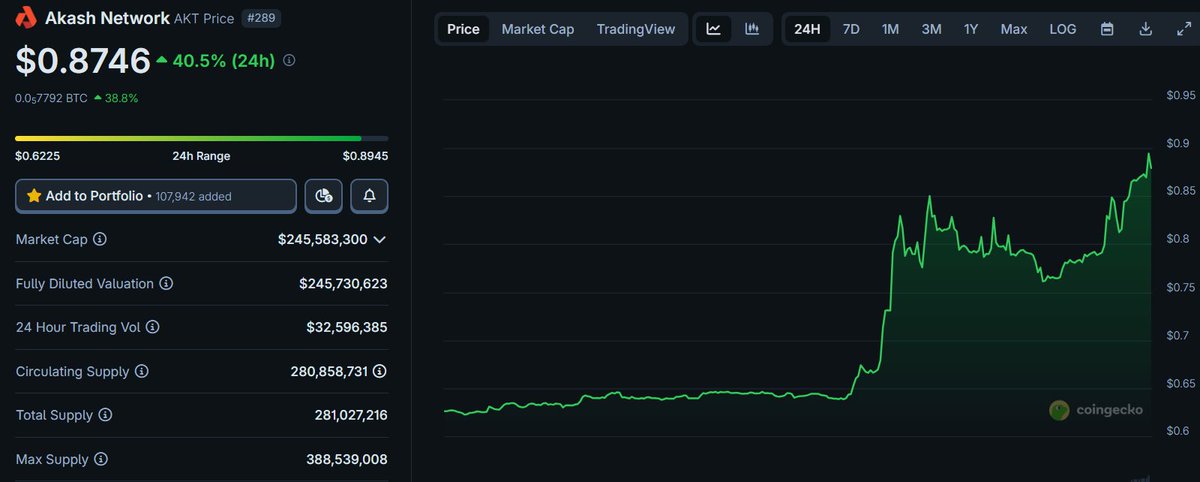This screenshot has width=1200, height=482.
Task: Open the calendar date range picker
Action: 1107,29
